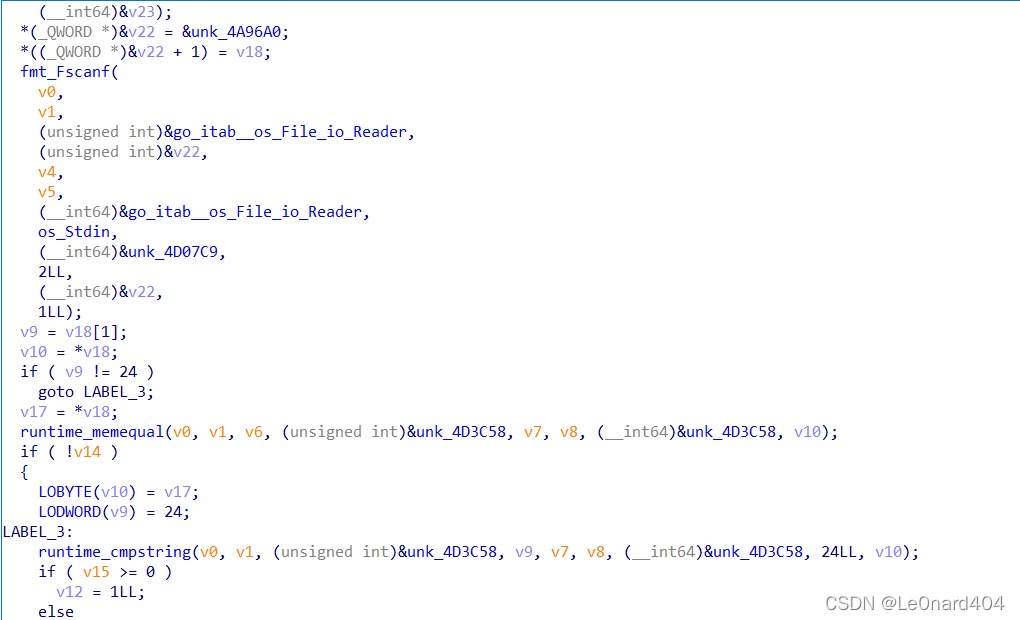Click the os_Stdin argument

[74, 232]
